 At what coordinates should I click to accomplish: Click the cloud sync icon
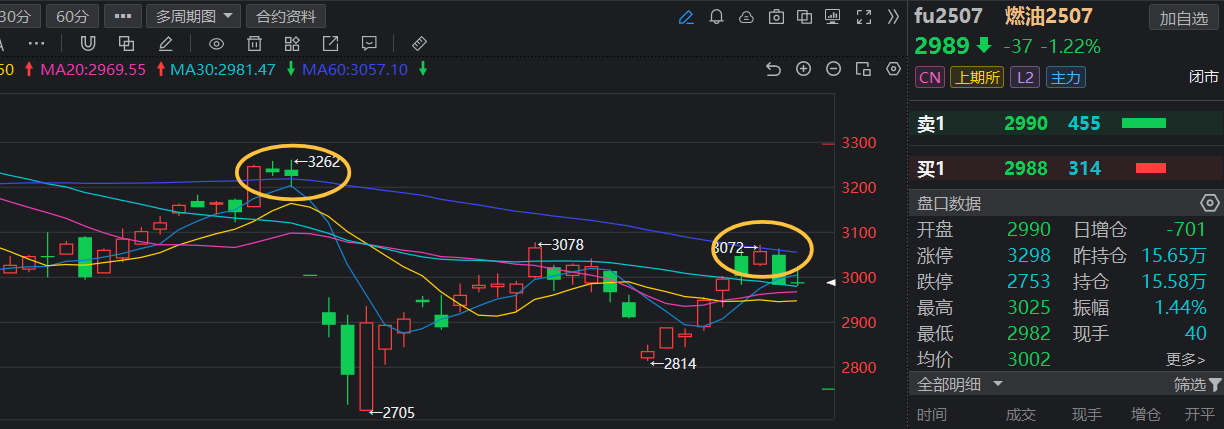click(746, 16)
